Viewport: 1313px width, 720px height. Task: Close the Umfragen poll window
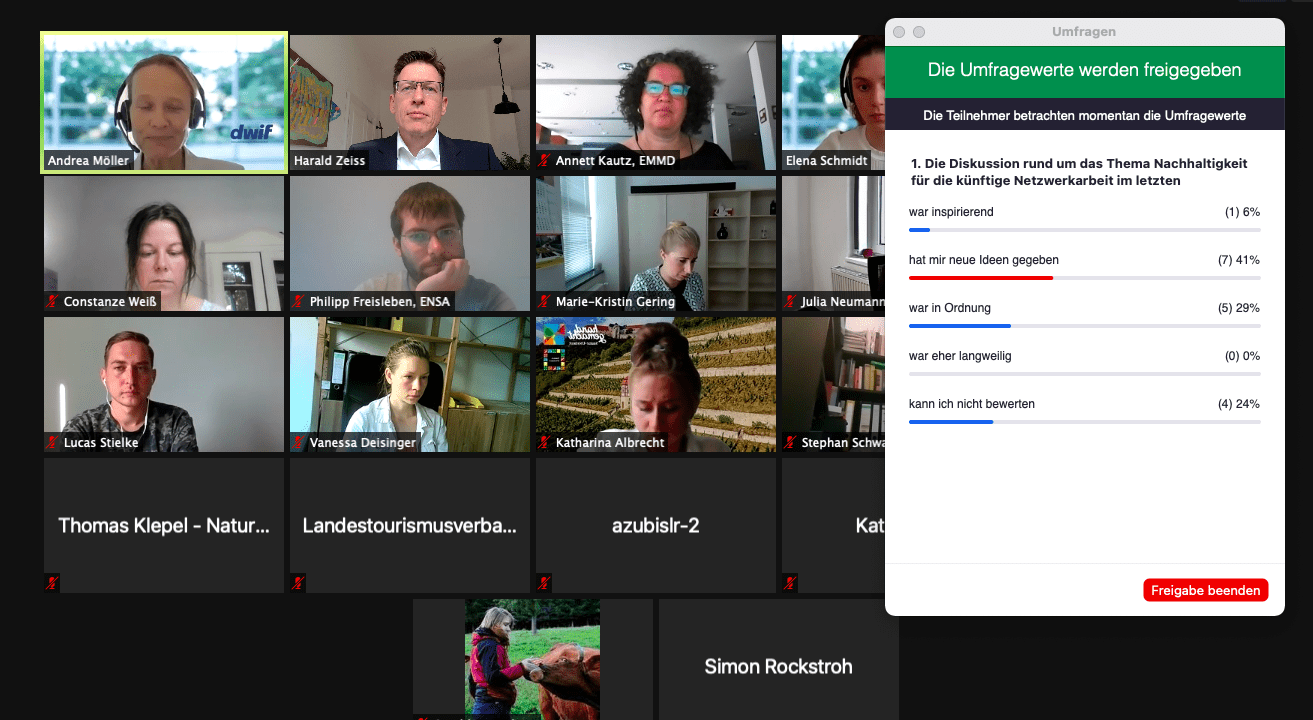(899, 32)
